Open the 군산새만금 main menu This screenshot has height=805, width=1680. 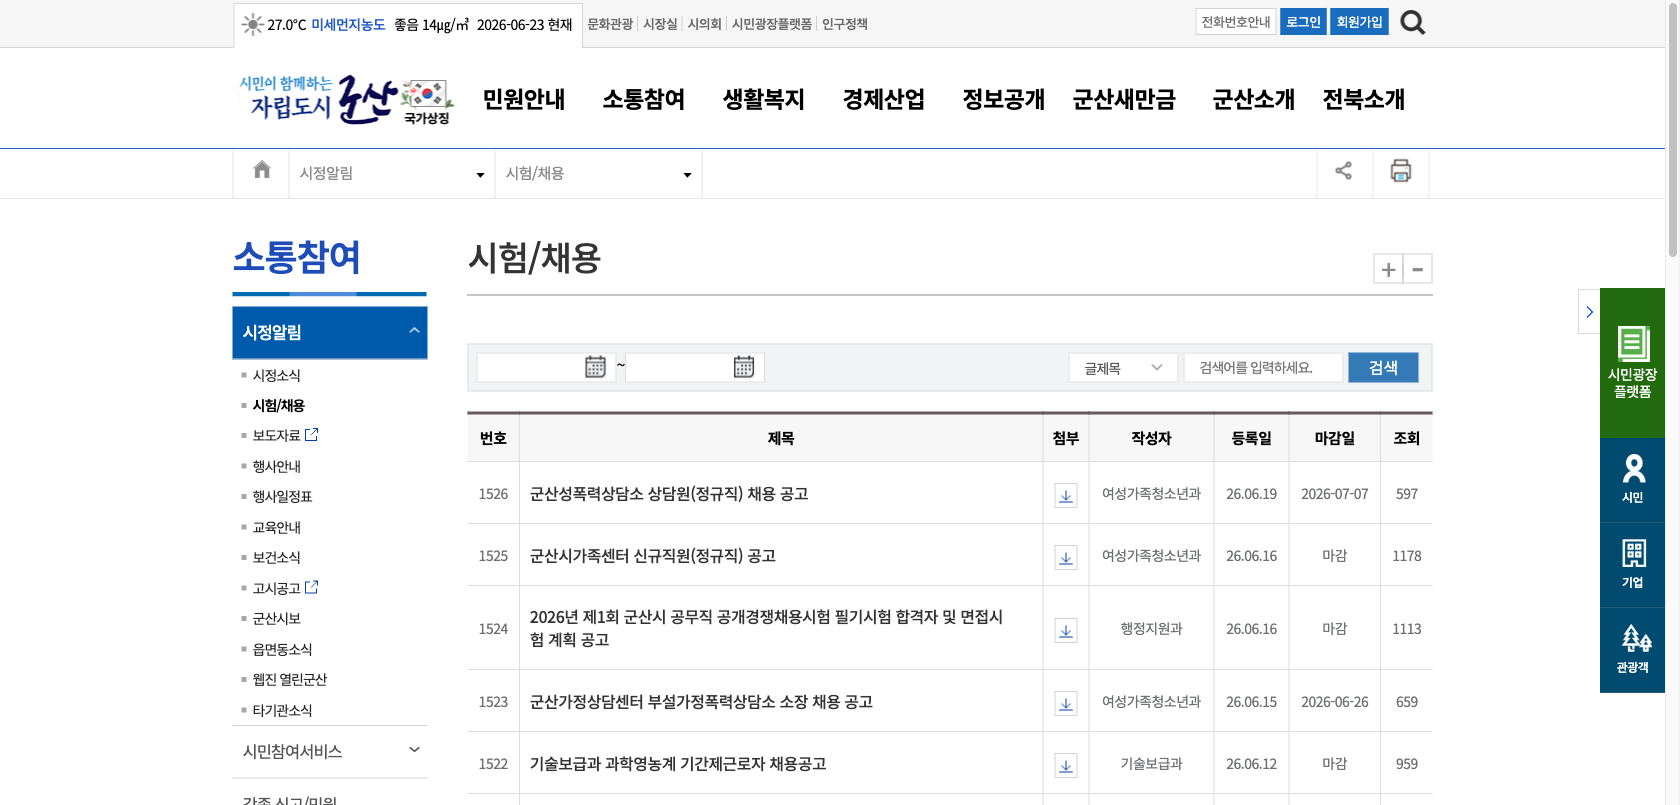[x=1124, y=99]
